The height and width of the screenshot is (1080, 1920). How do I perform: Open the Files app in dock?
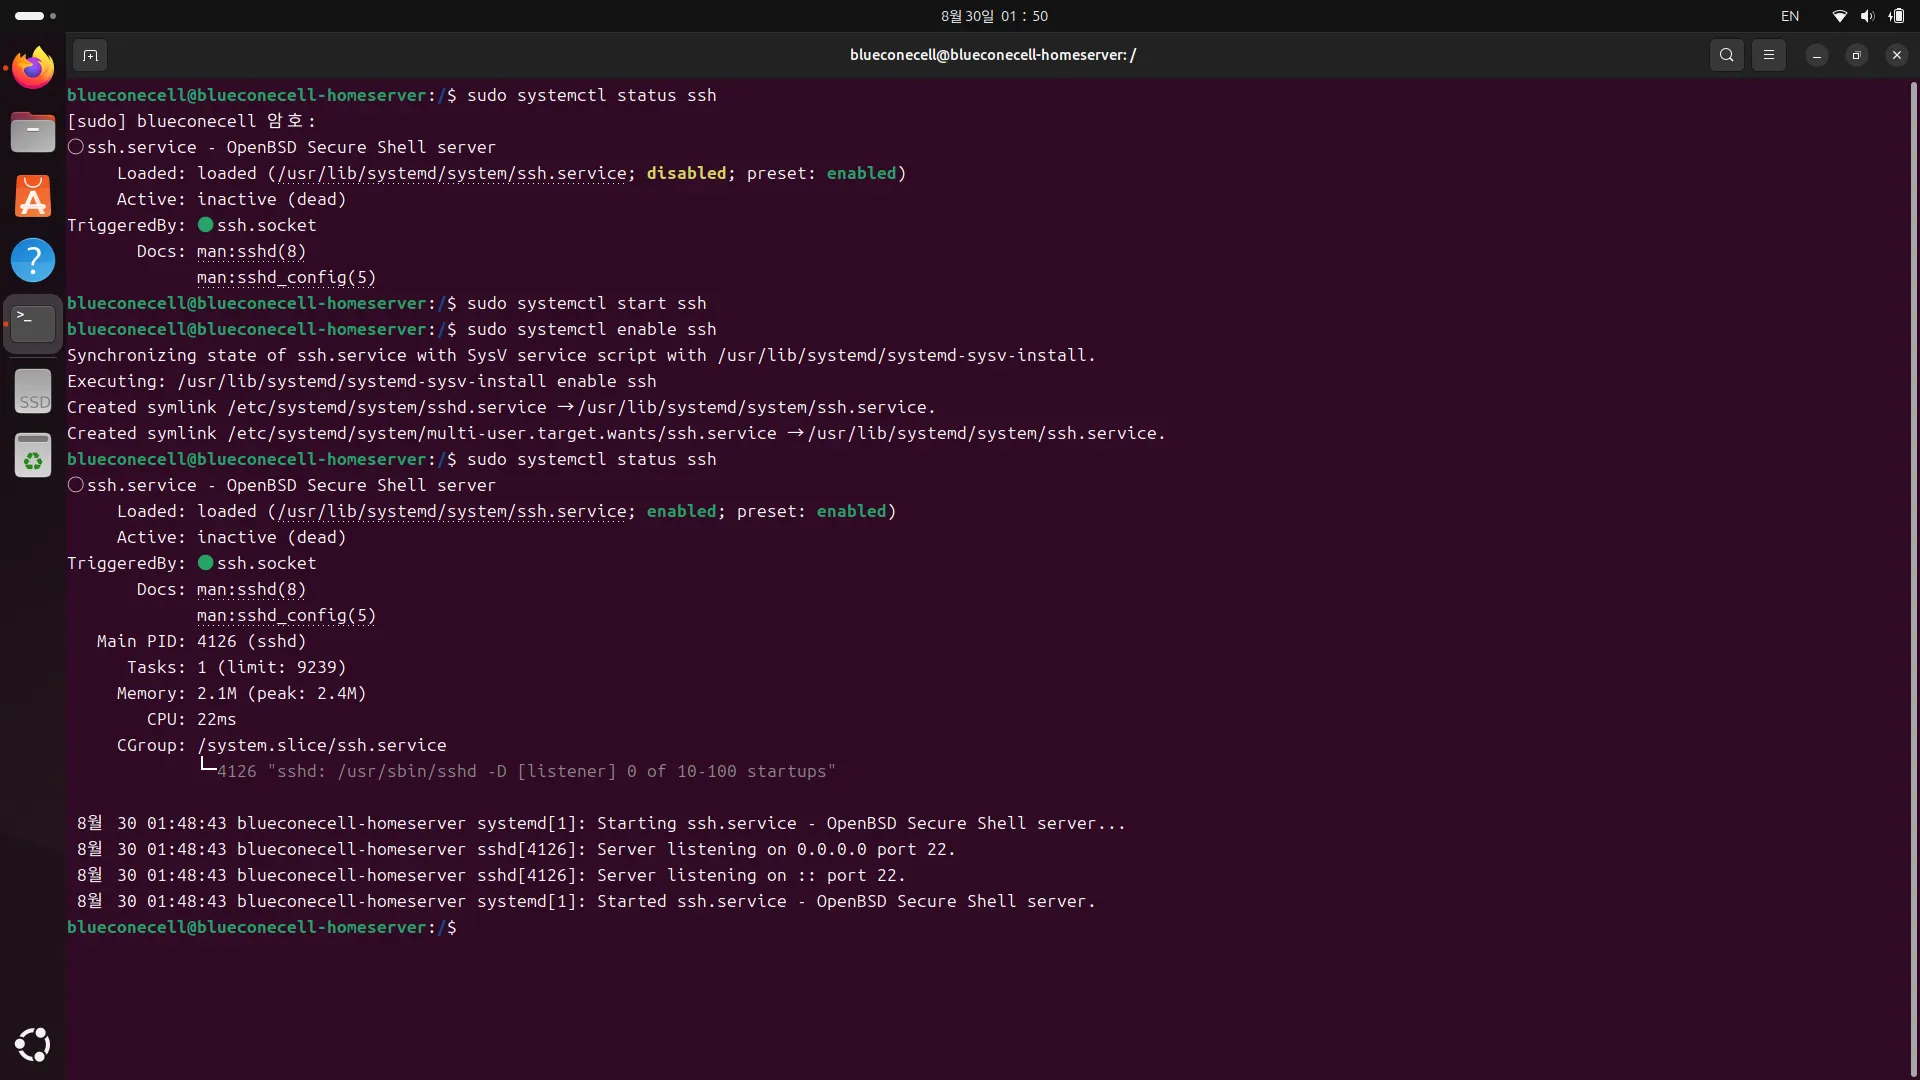point(33,132)
